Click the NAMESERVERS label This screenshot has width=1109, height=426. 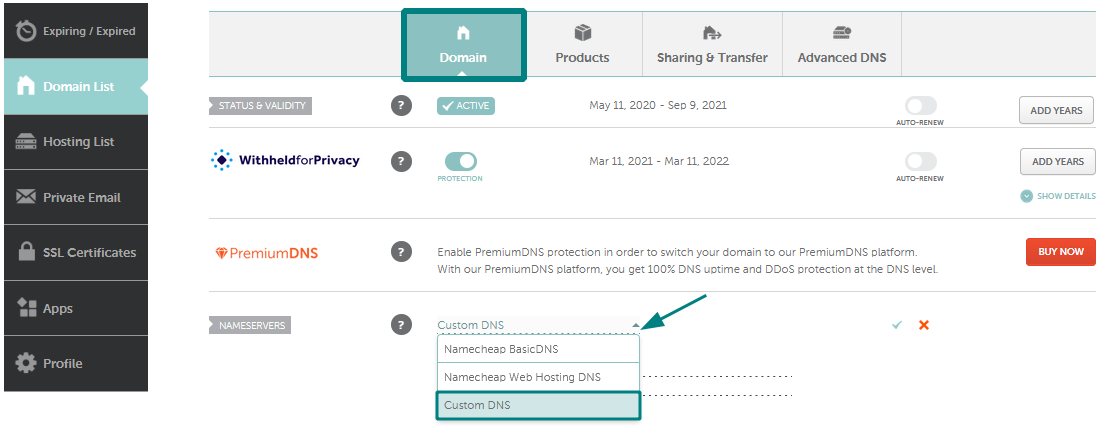pos(251,326)
